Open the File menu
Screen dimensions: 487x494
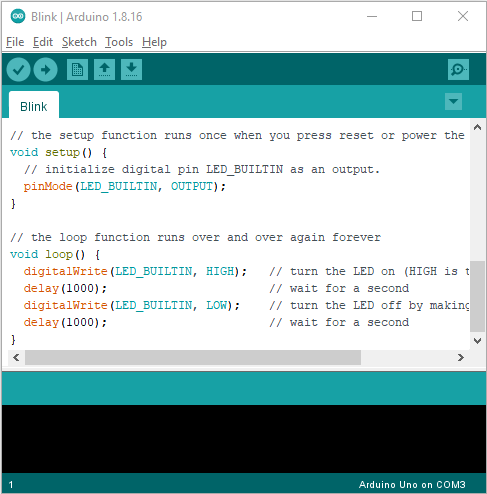[15, 42]
